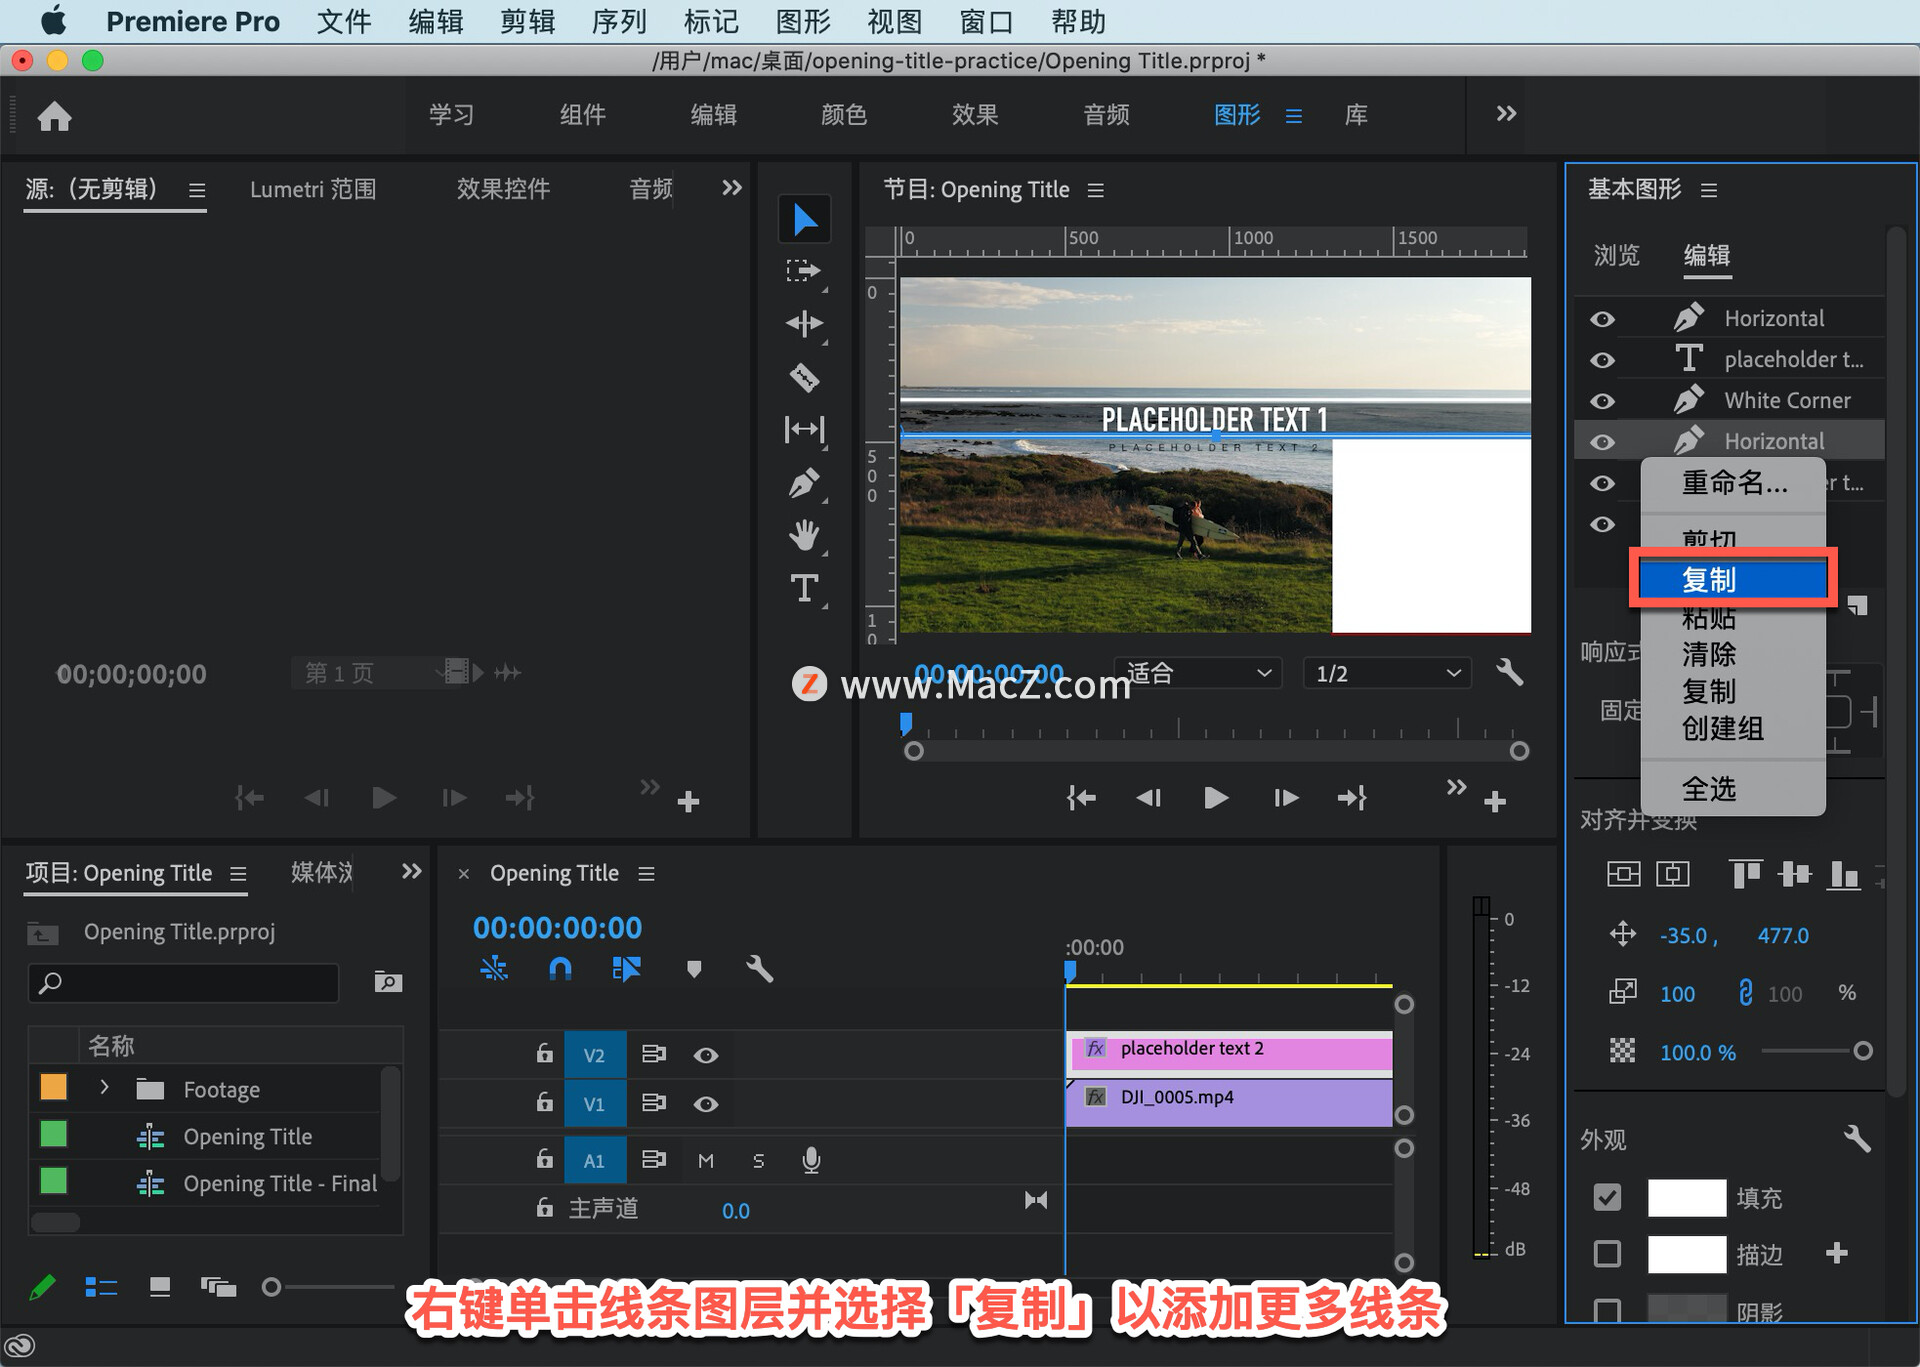Enable the 描边 stroke checkbox
This screenshot has width=1920, height=1367.
(x=1607, y=1253)
